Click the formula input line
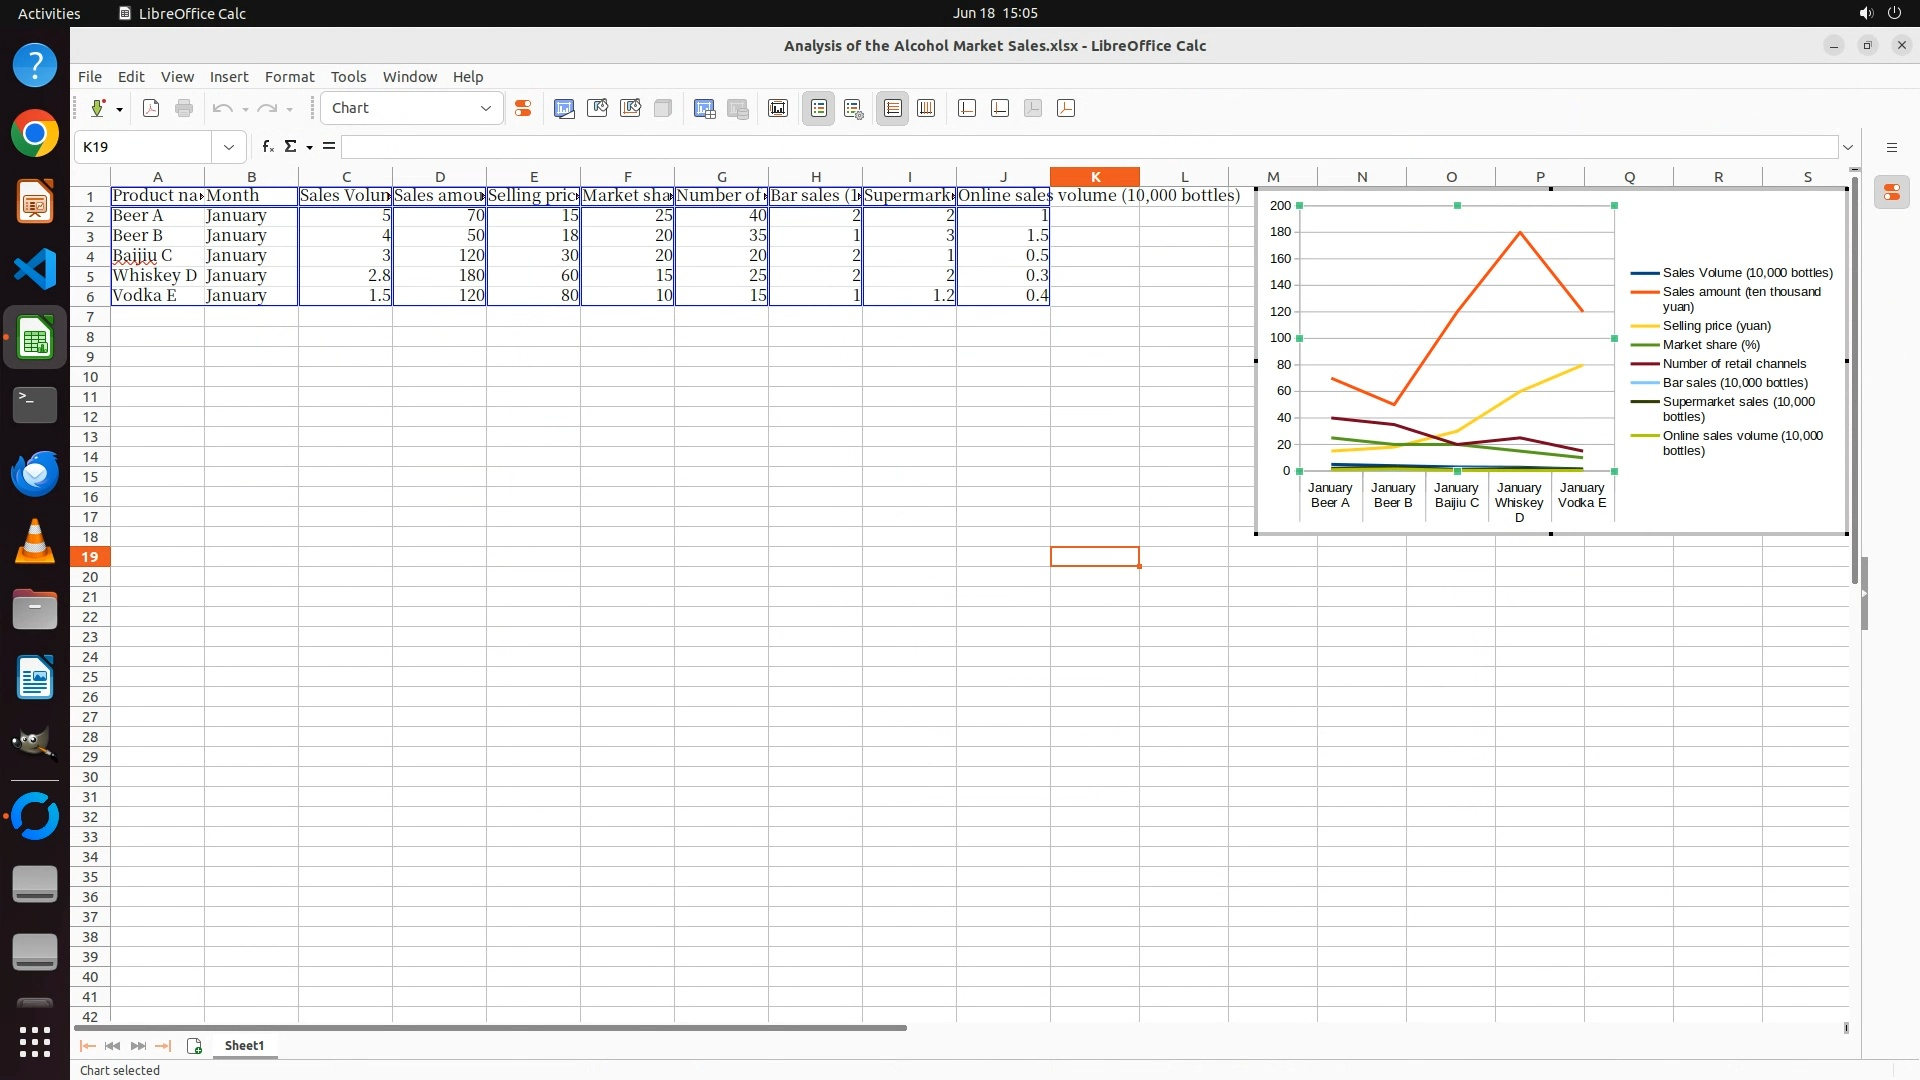The width and height of the screenshot is (1920, 1080). pos(1088,147)
